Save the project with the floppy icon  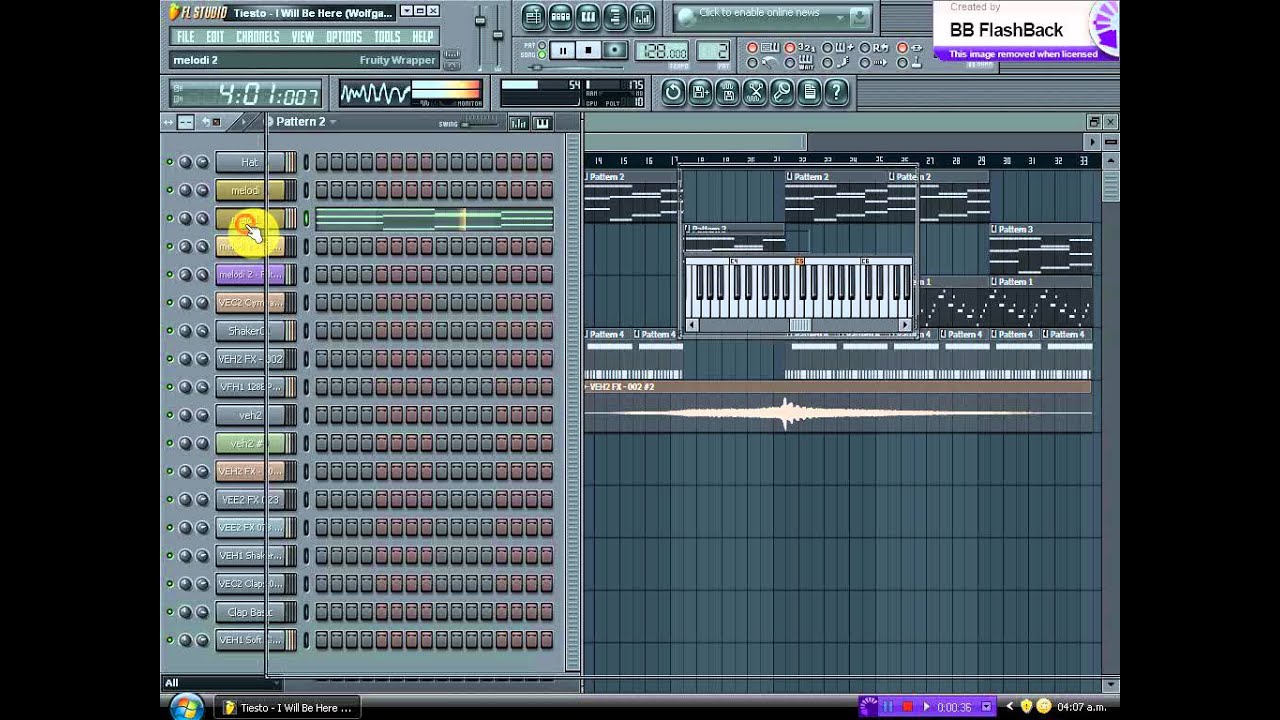tap(727, 92)
